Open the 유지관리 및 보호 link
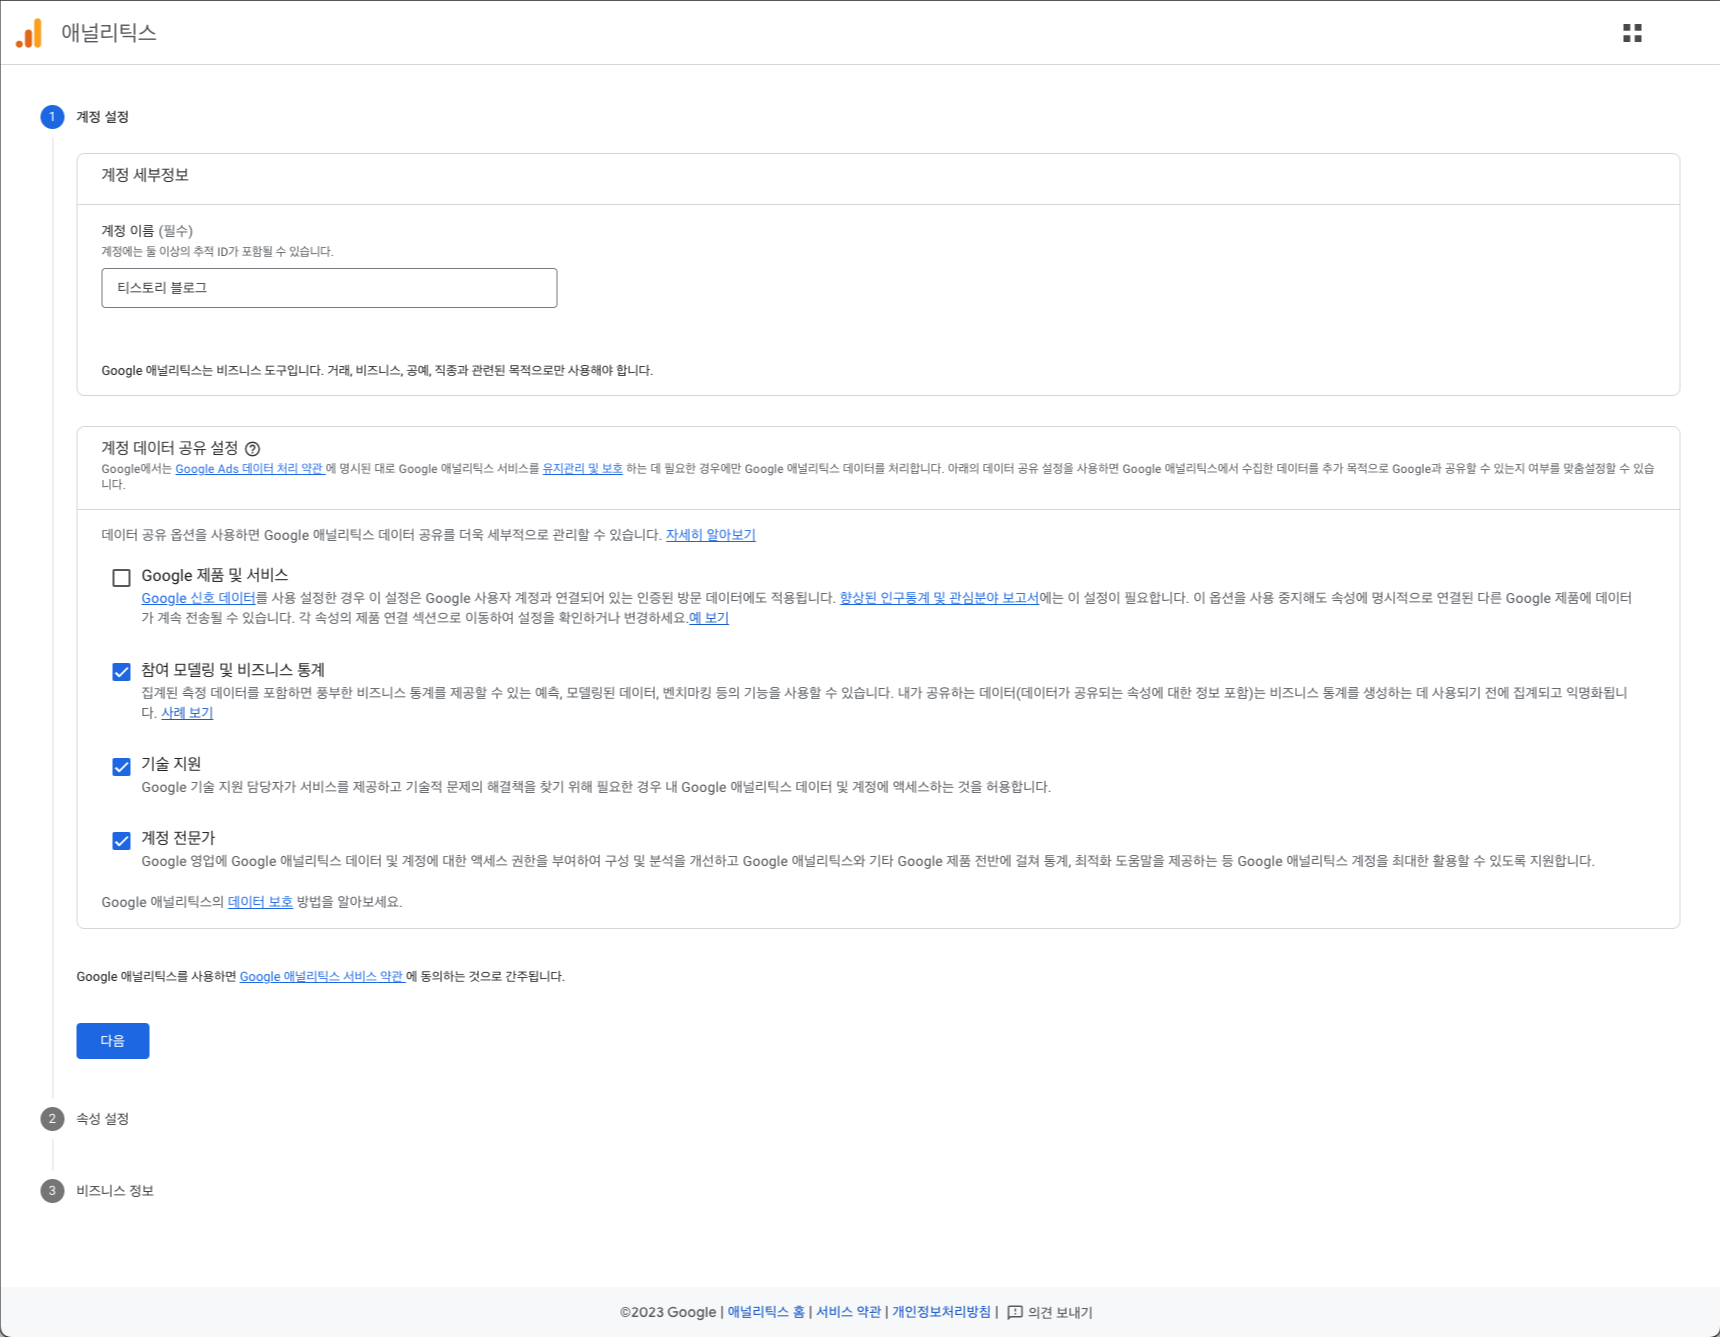1720x1337 pixels. (x=582, y=468)
